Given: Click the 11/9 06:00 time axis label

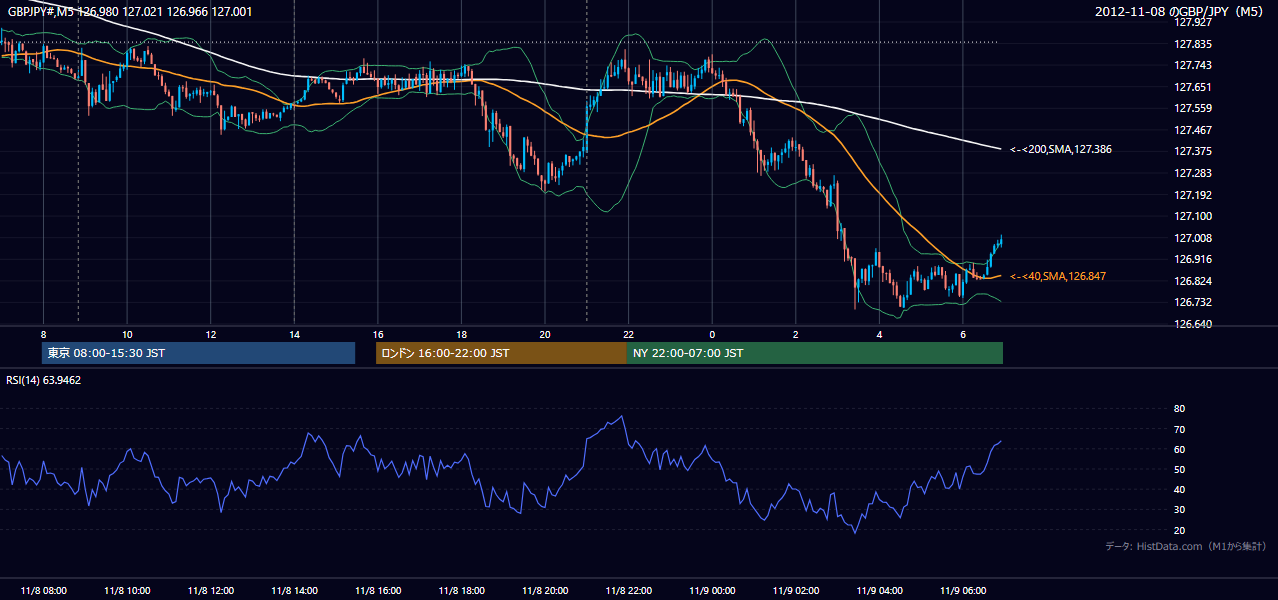Looking at the screenshot, I should 962,590.
